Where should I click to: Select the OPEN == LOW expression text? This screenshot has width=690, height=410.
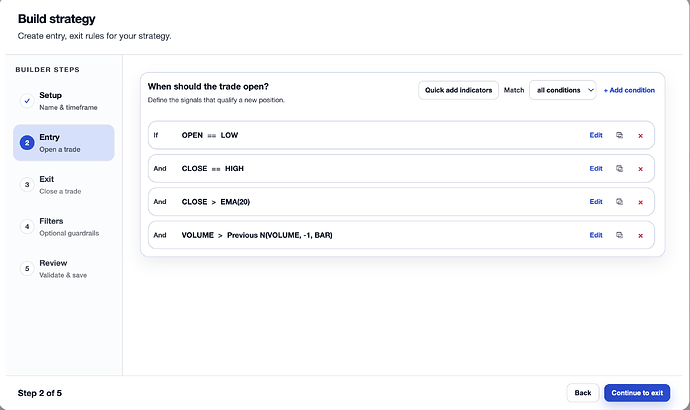point(210,135)
